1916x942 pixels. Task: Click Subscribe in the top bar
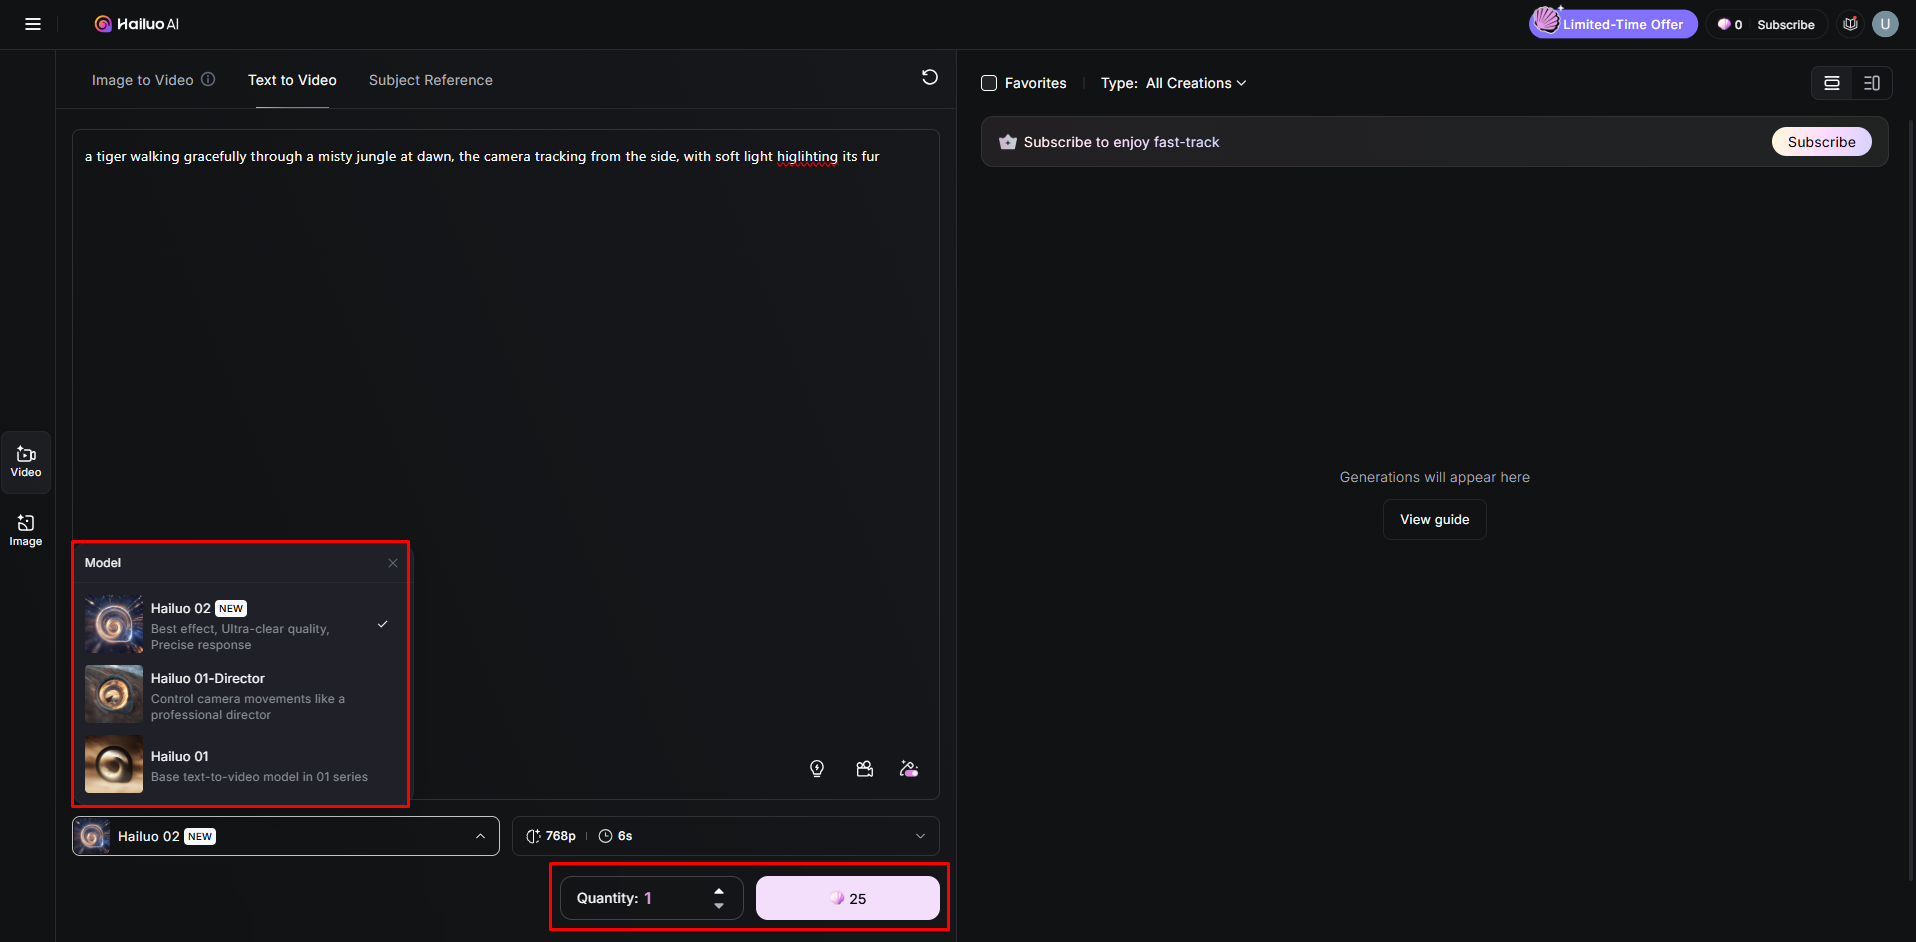[x=1786, y=24]
